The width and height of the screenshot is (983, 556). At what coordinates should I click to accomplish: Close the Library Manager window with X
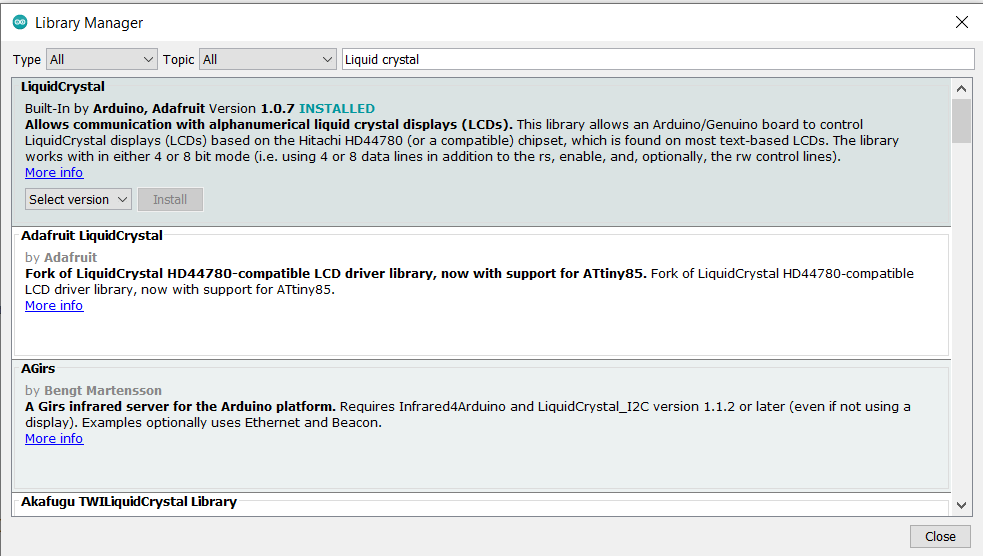click(x=961, y=22)
